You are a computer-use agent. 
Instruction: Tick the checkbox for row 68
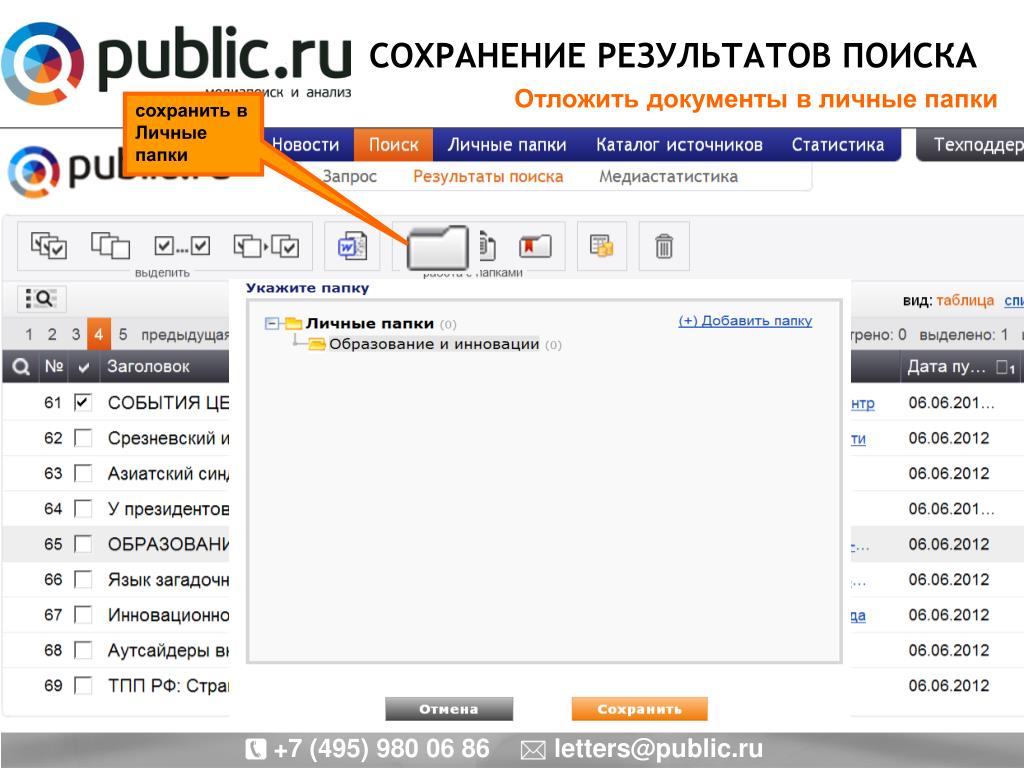(x=83, y=650)
